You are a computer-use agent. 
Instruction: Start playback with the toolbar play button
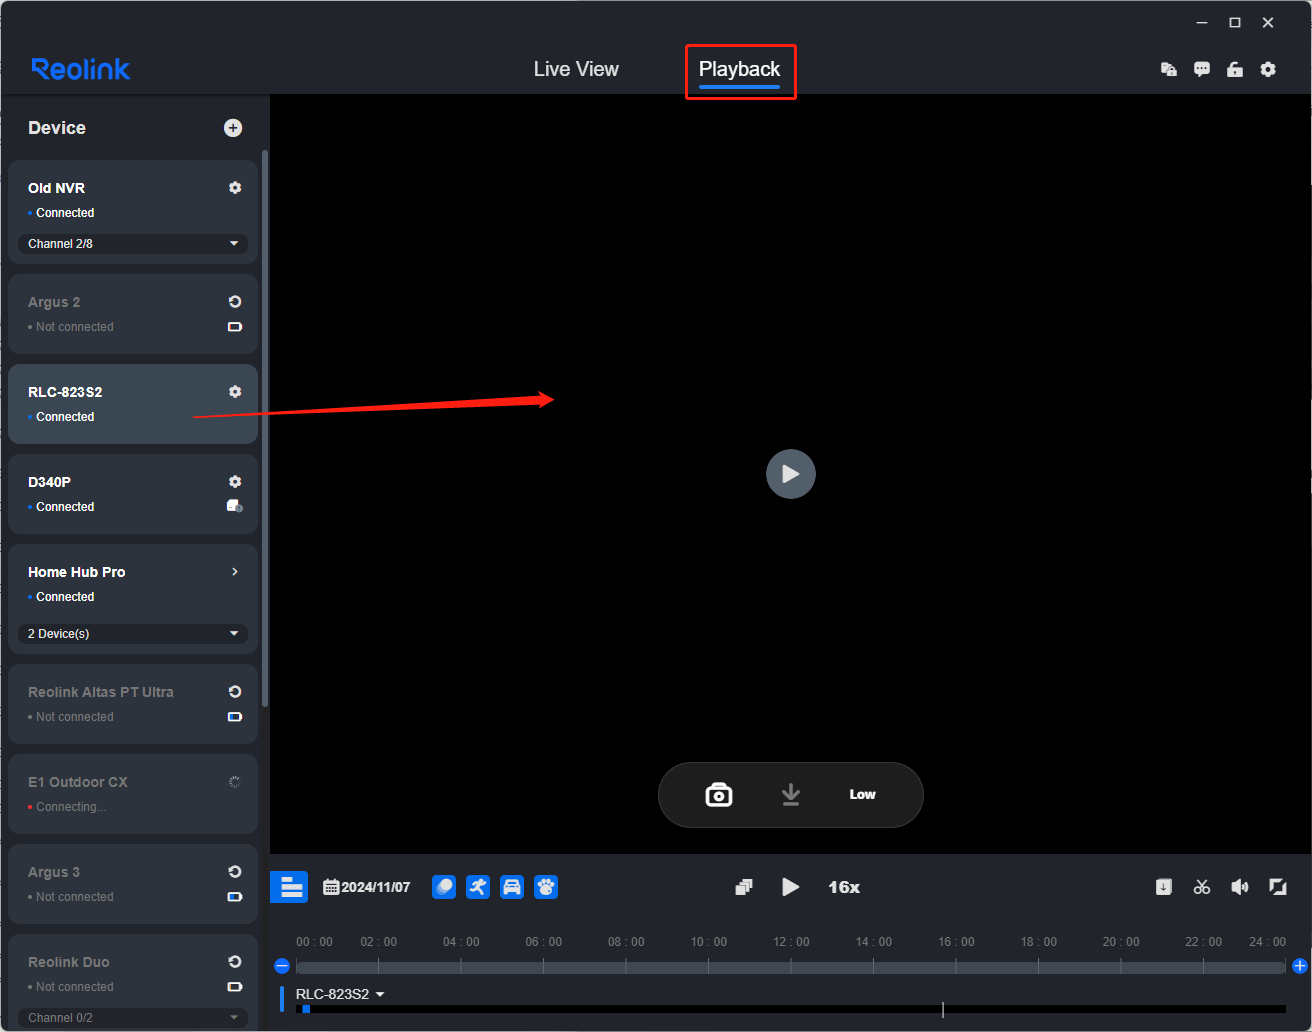[x=791, y=887]
